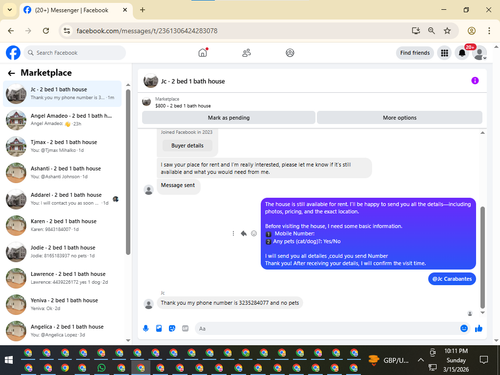The height and width of the screenshot is (375, 500).
Task: Click the Find friends button
Action: pyautogui.click(x=415, y=53)
